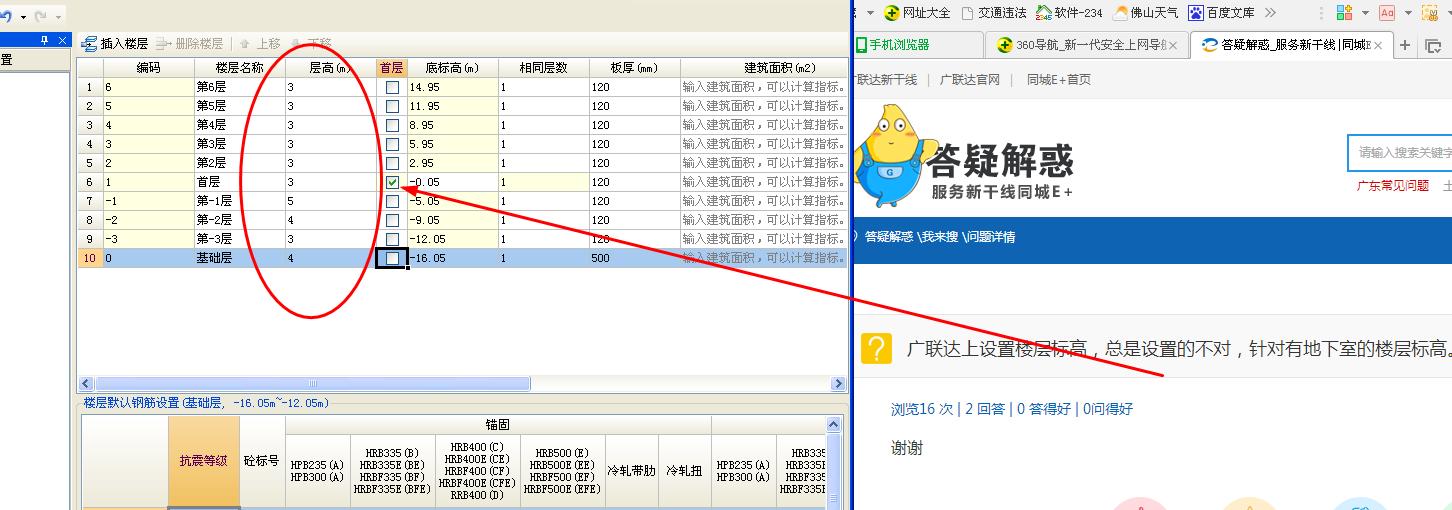Open the 广联达官网 link
The image size is (1452, 510).
[x=970, y=80]
